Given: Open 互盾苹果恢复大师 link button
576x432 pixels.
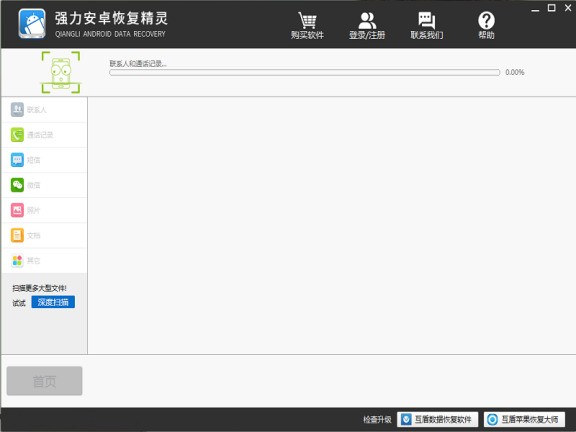Looking at the screenshot, I should (x=524, y=419).
